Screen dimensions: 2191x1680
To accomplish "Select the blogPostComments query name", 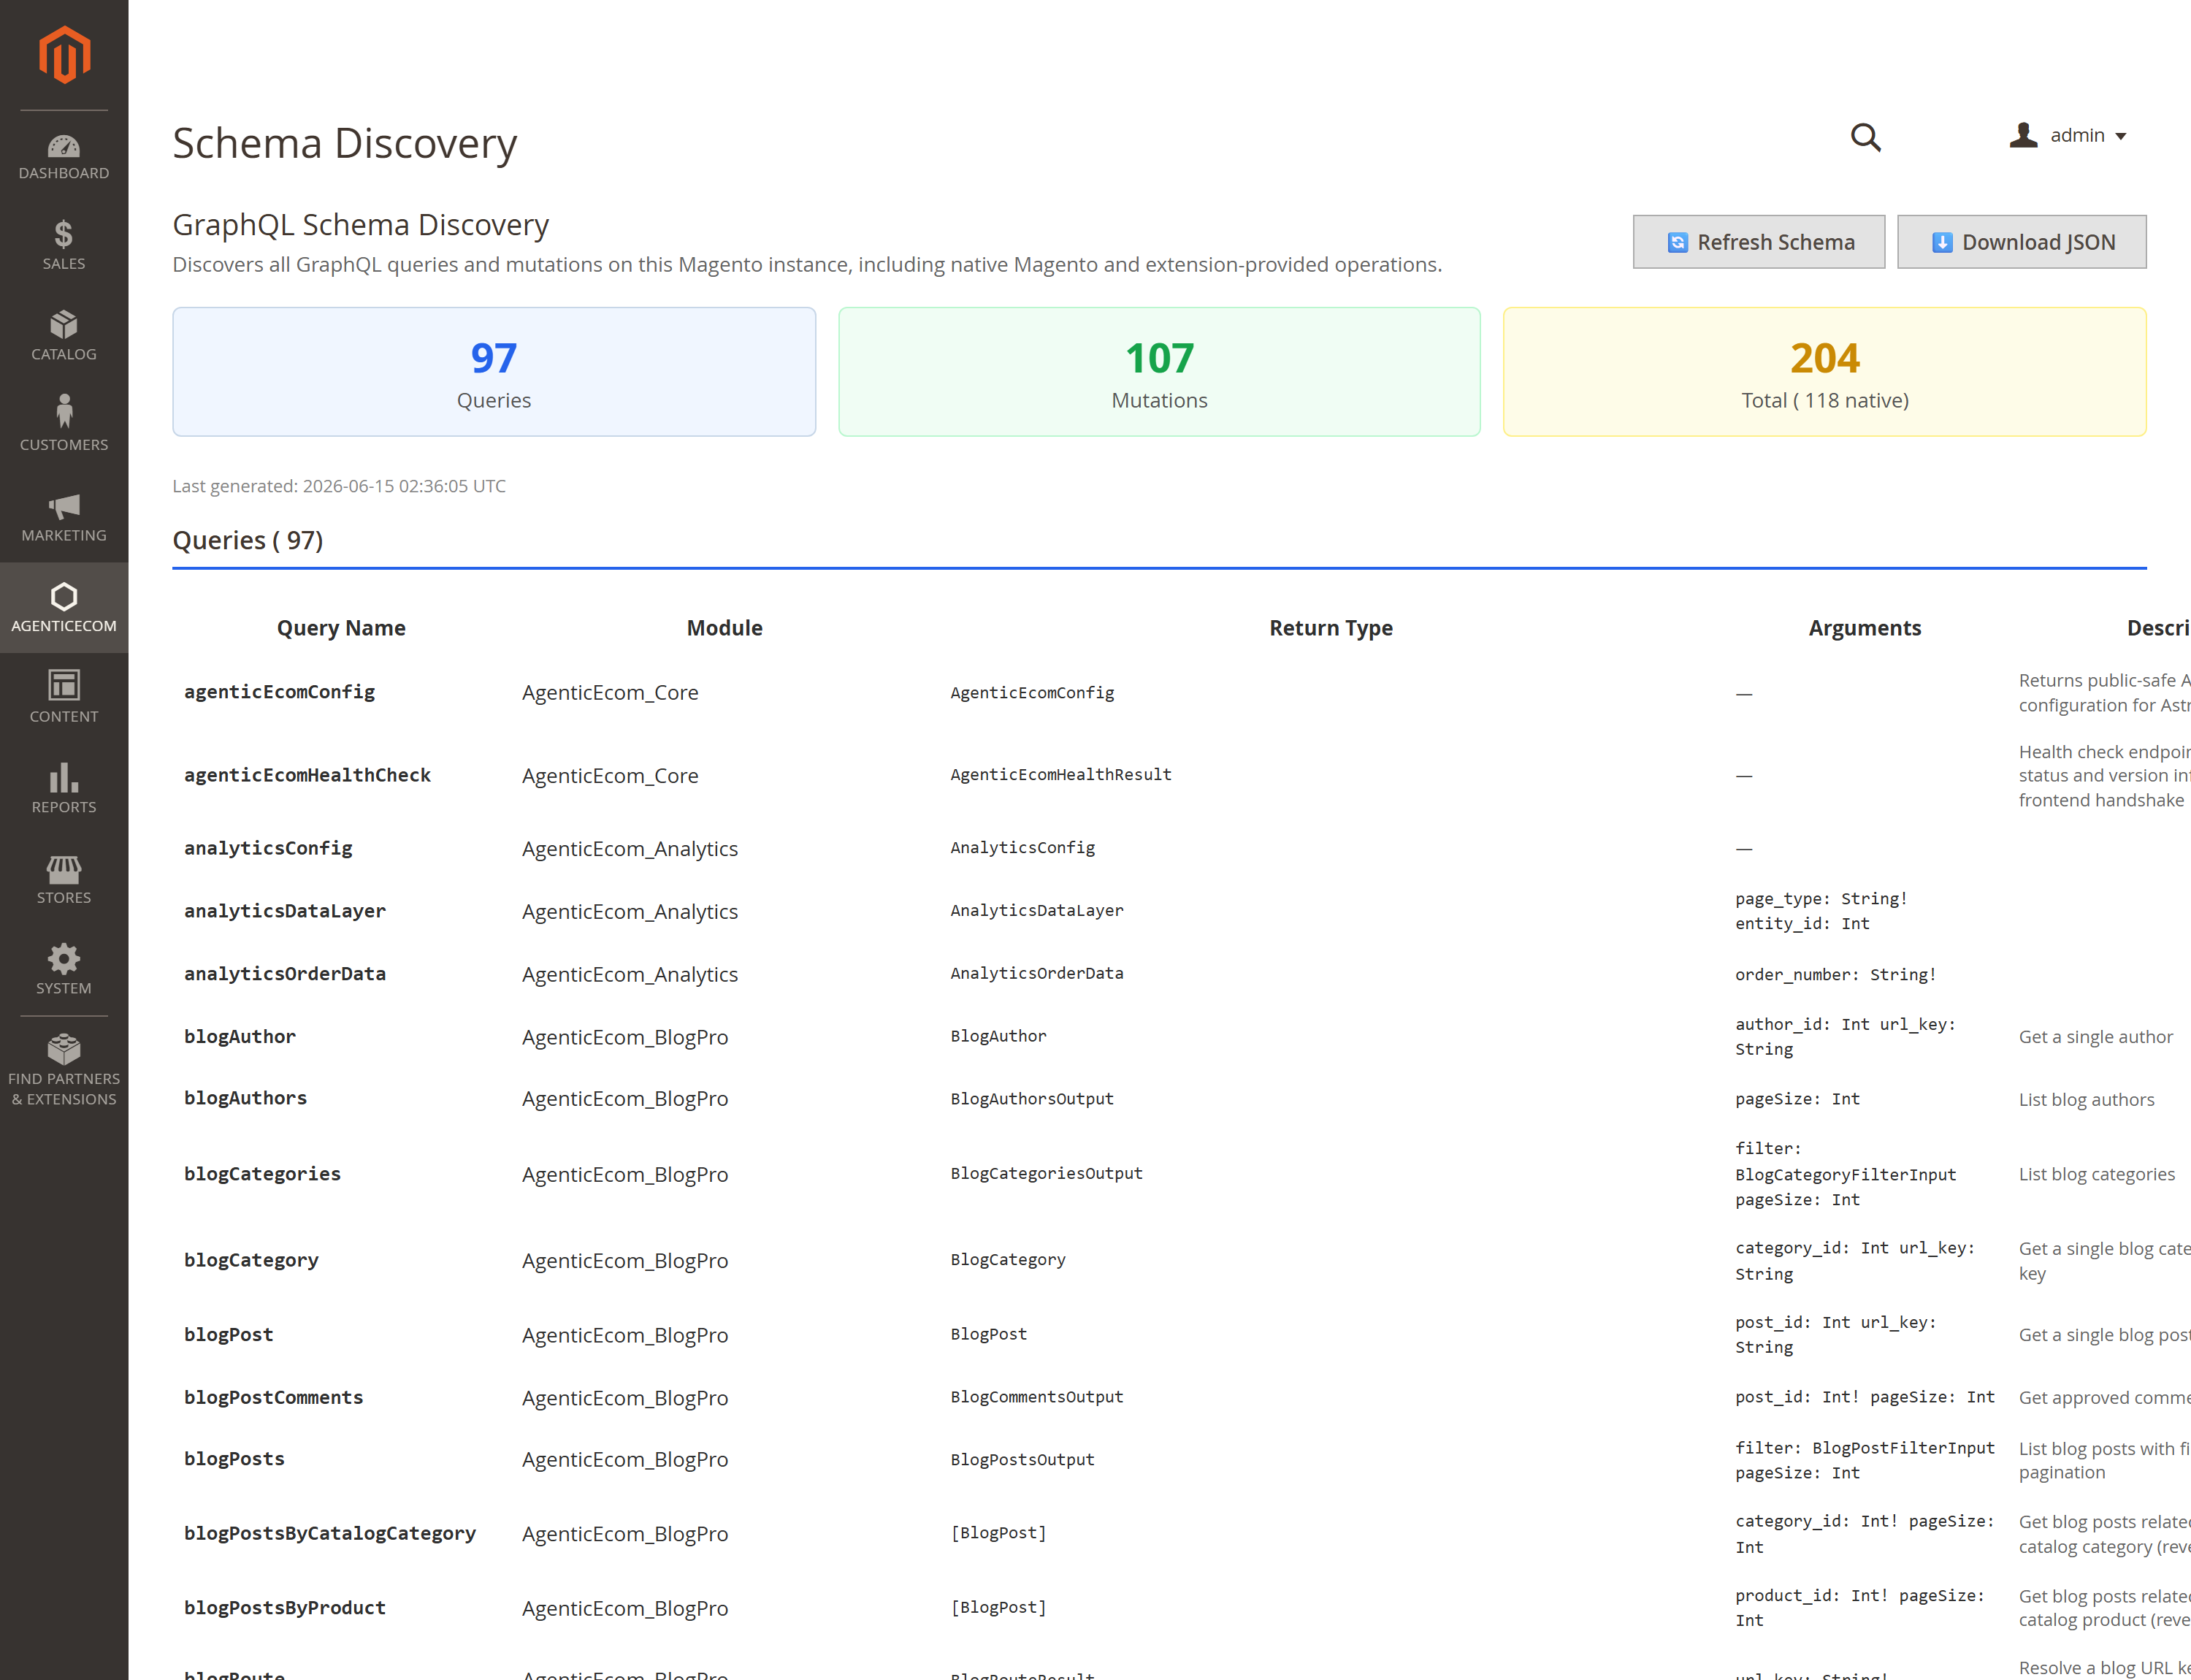I will click(x=273, y=1398).
